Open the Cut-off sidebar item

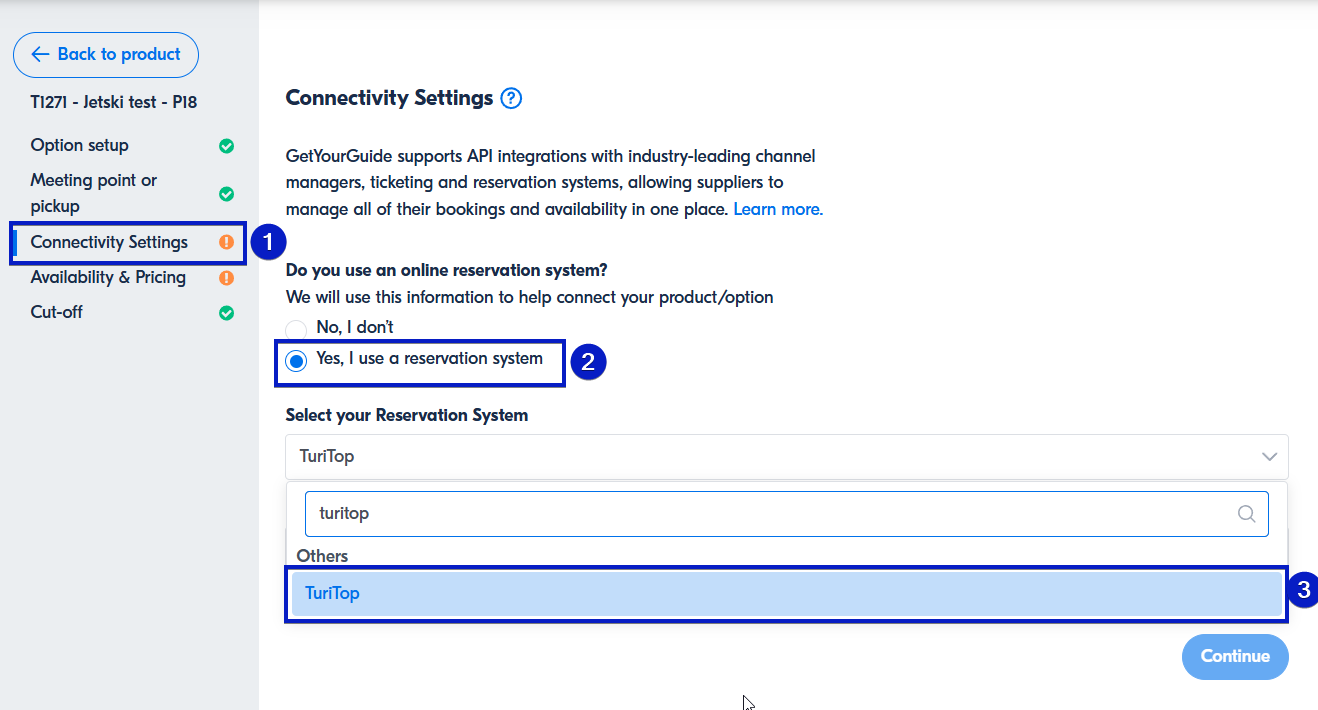(x=57, y=313)
